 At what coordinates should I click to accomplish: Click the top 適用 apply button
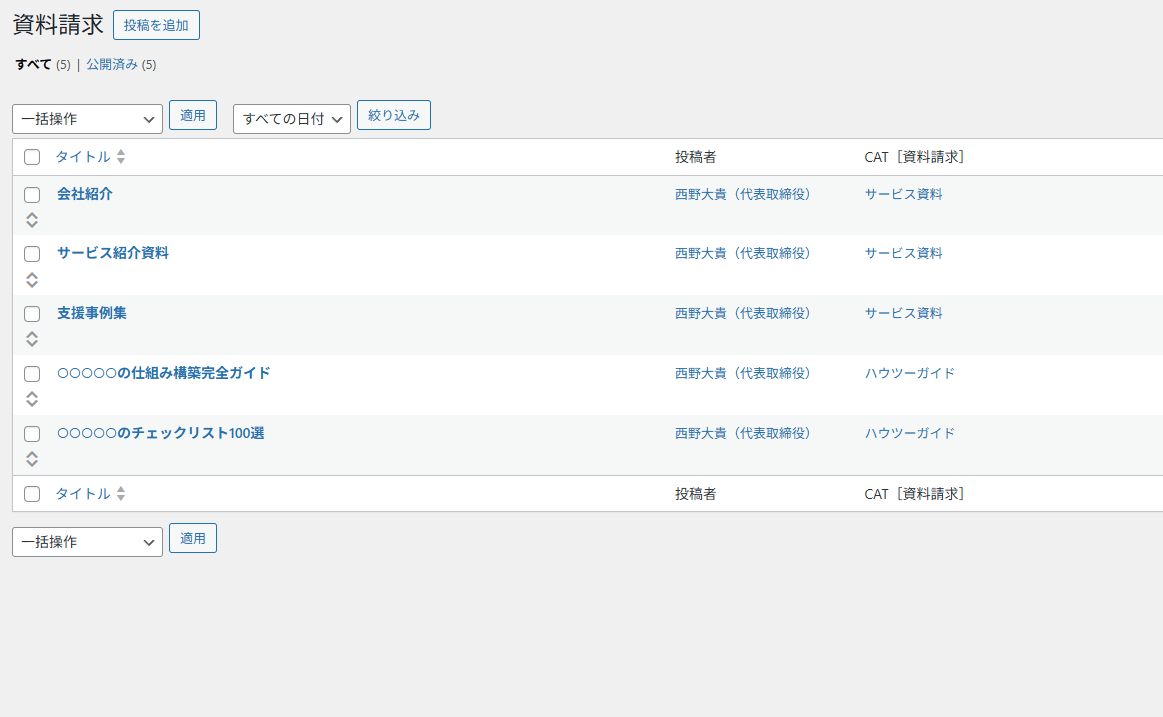pos(192,115)
